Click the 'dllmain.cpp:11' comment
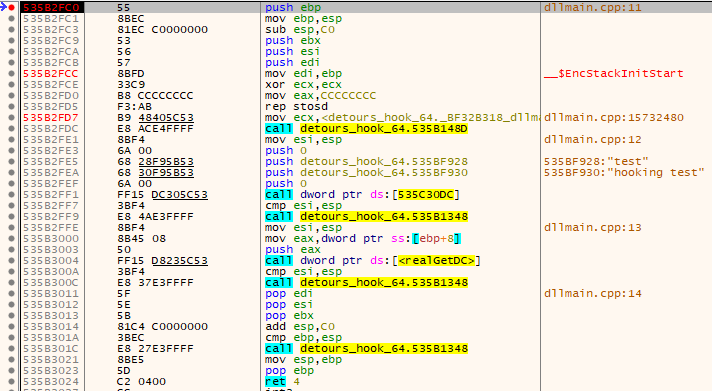712x391 pixels. [x=593, y=8]
